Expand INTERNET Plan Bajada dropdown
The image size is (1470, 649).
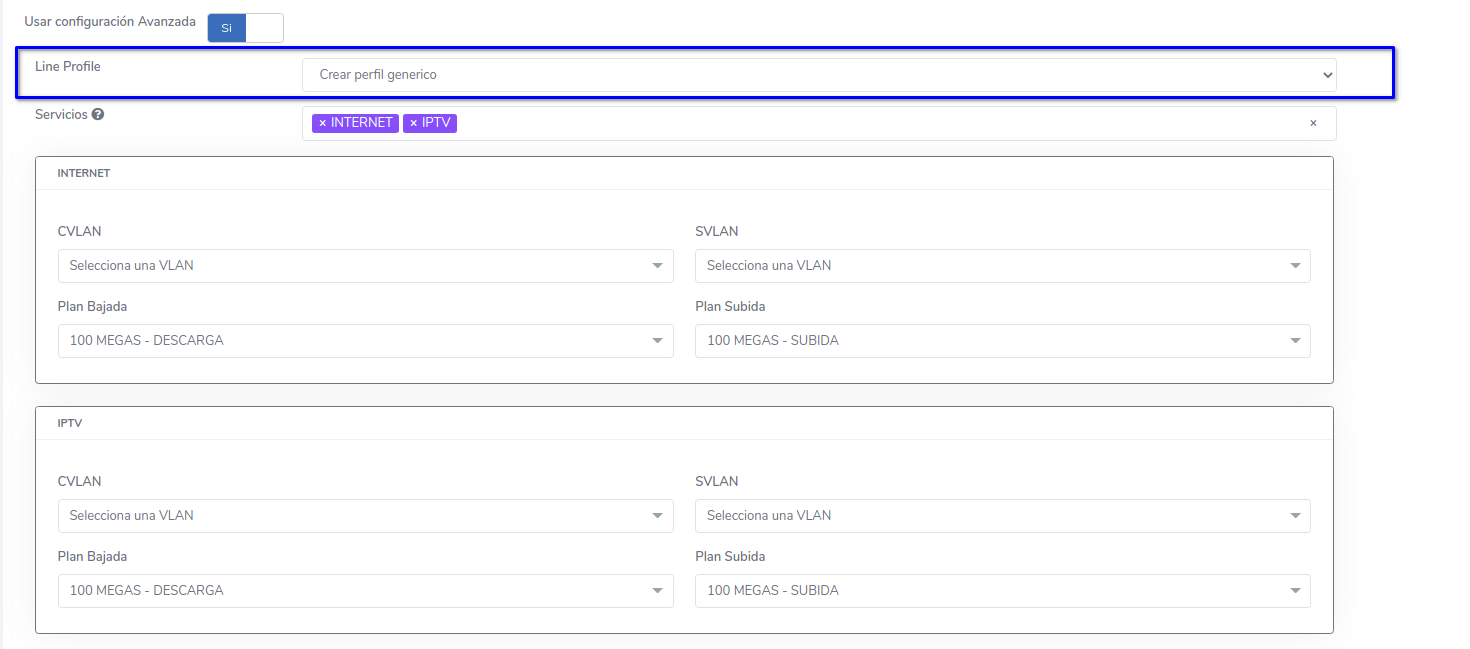click(x=365, y=341)
